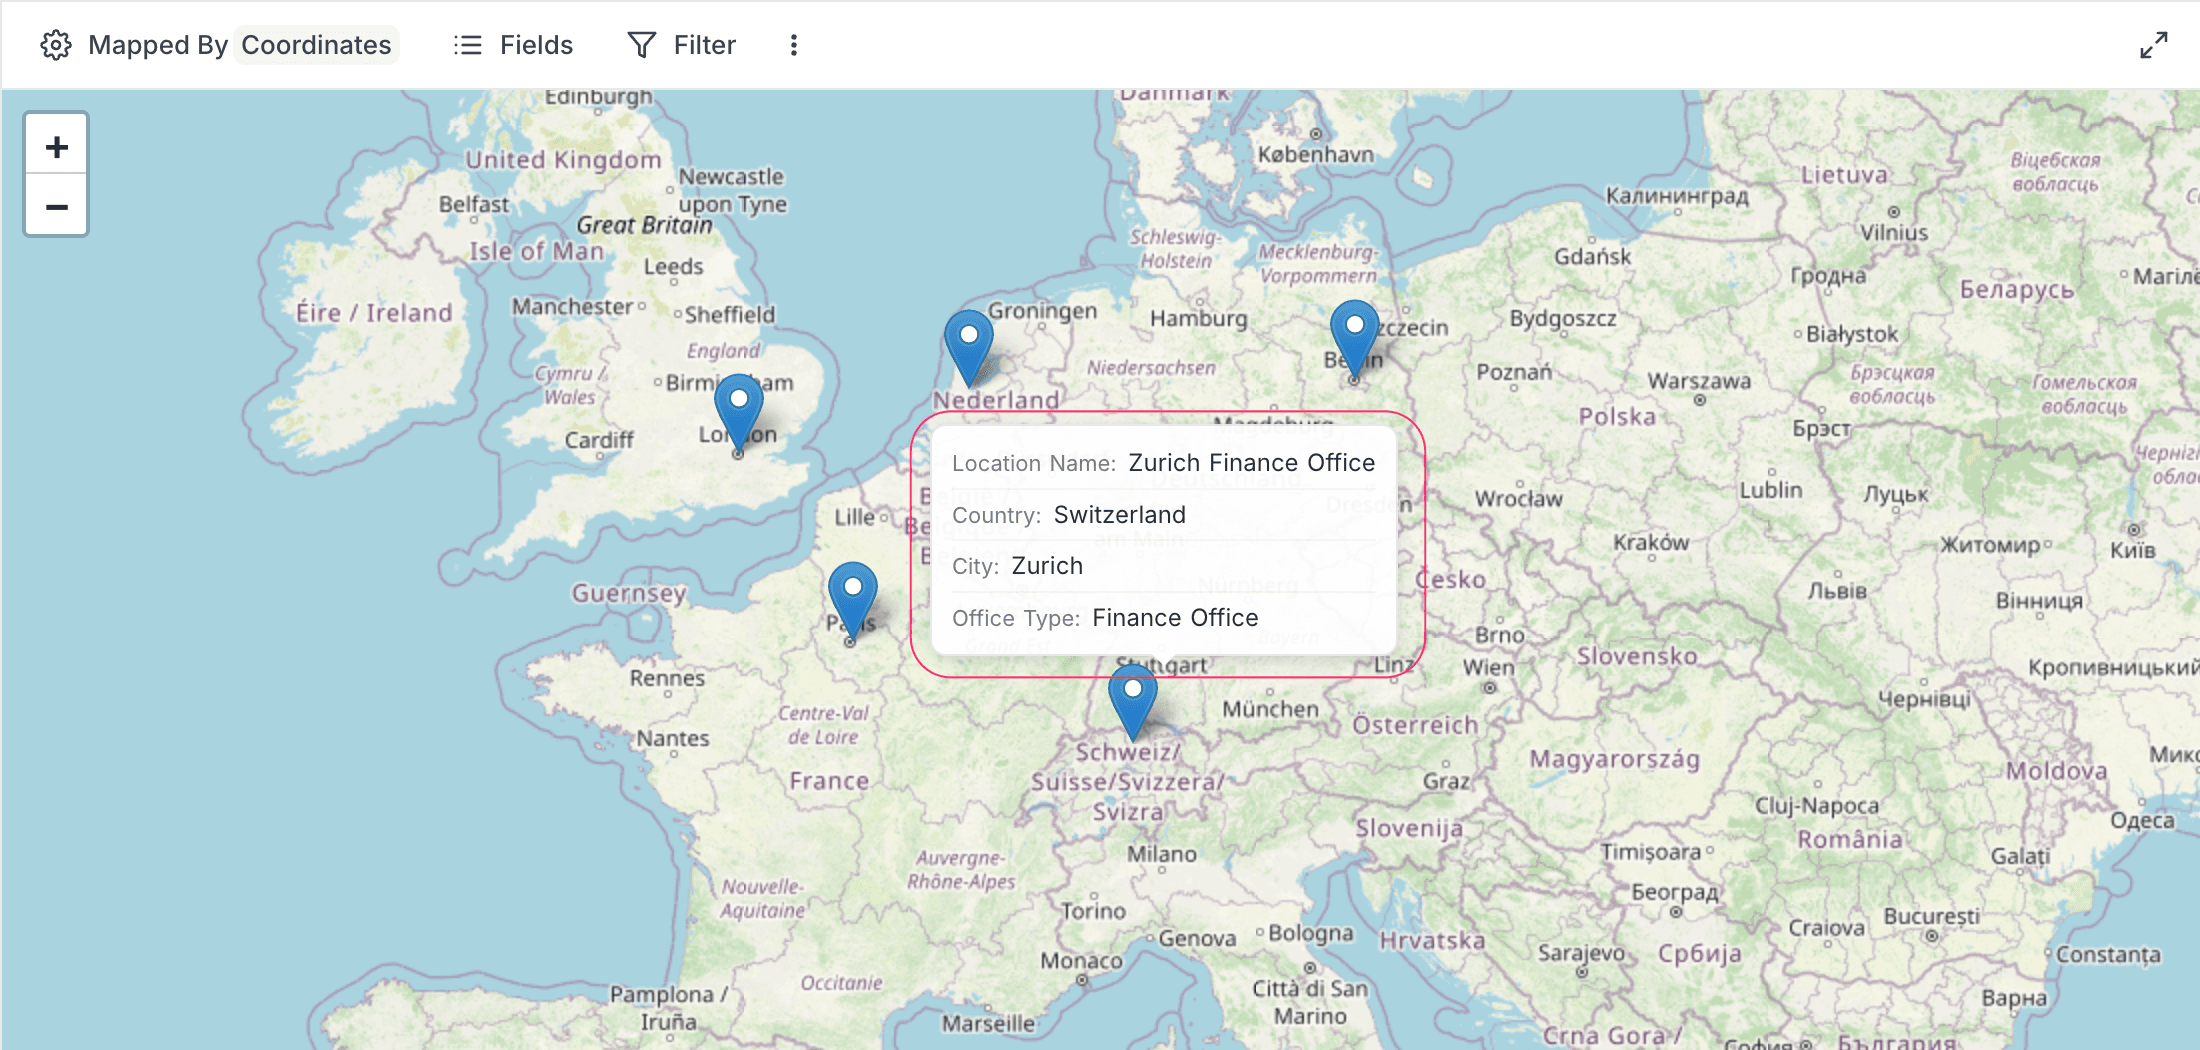Click the Mapped By label
Image resolution: width=2200 pixels, height=1050 pixels.
158,45
